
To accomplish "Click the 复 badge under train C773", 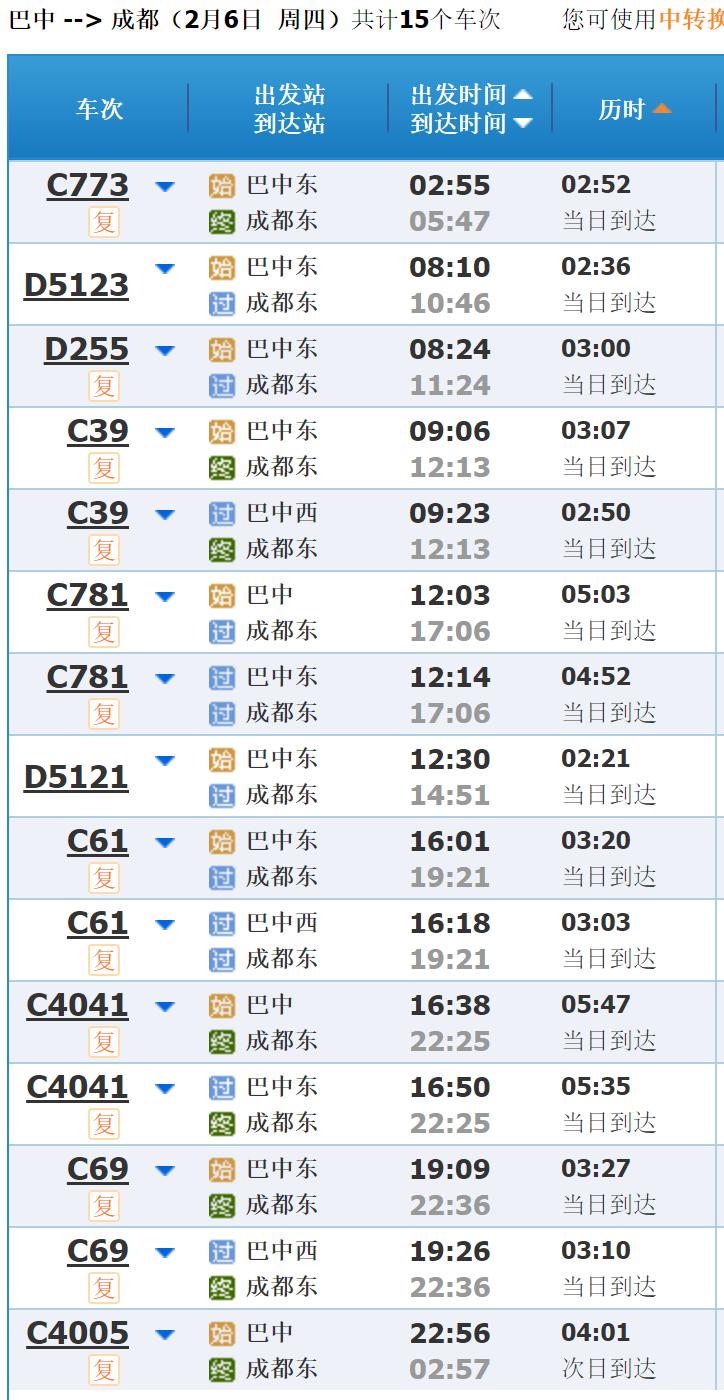I will [x=104, y=221].
